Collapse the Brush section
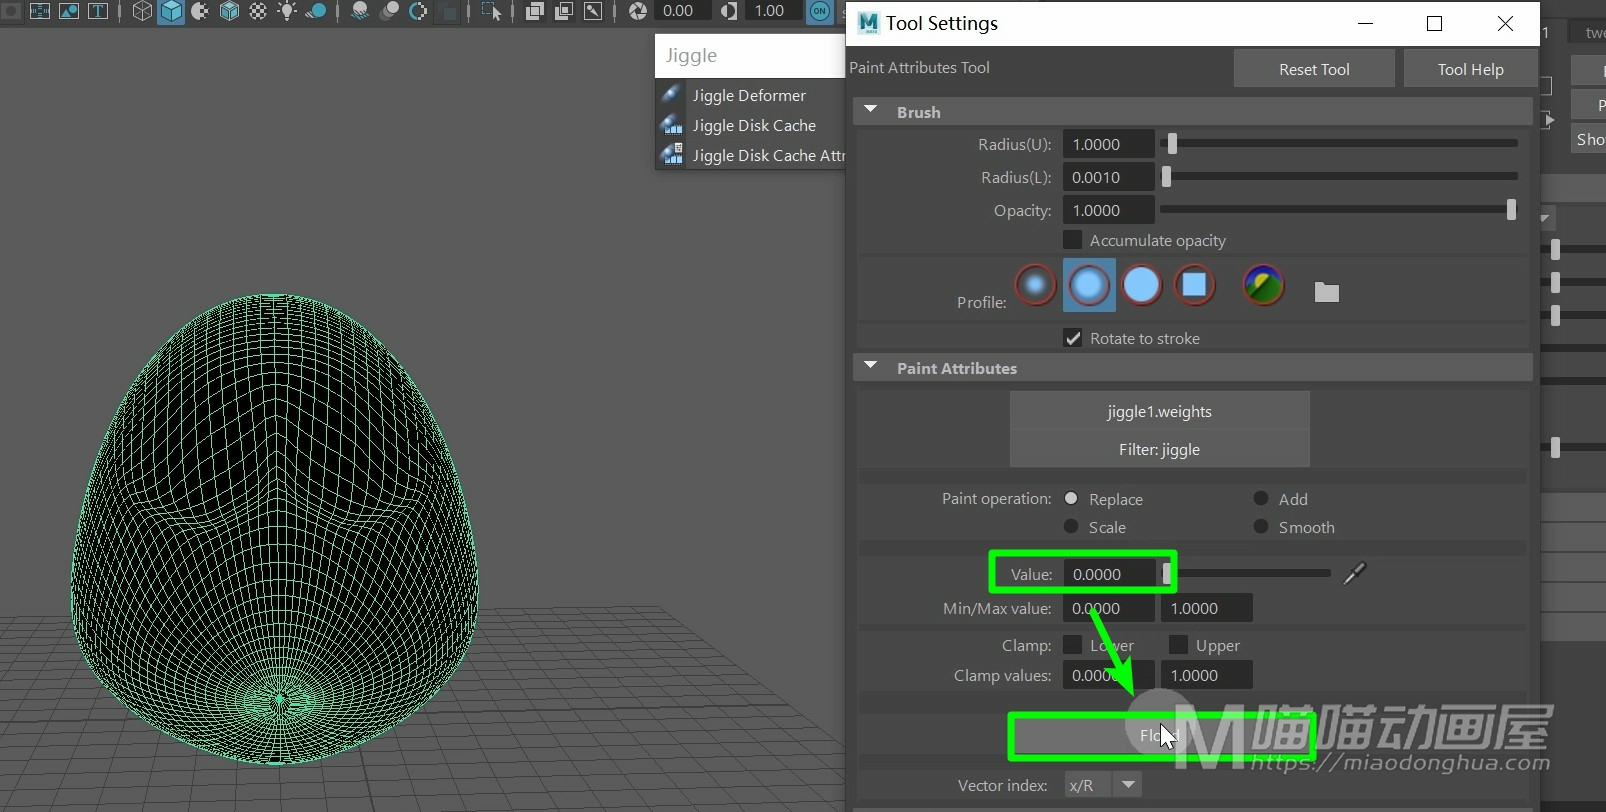This screenshot has height=812, width=1606. (870, 111)
